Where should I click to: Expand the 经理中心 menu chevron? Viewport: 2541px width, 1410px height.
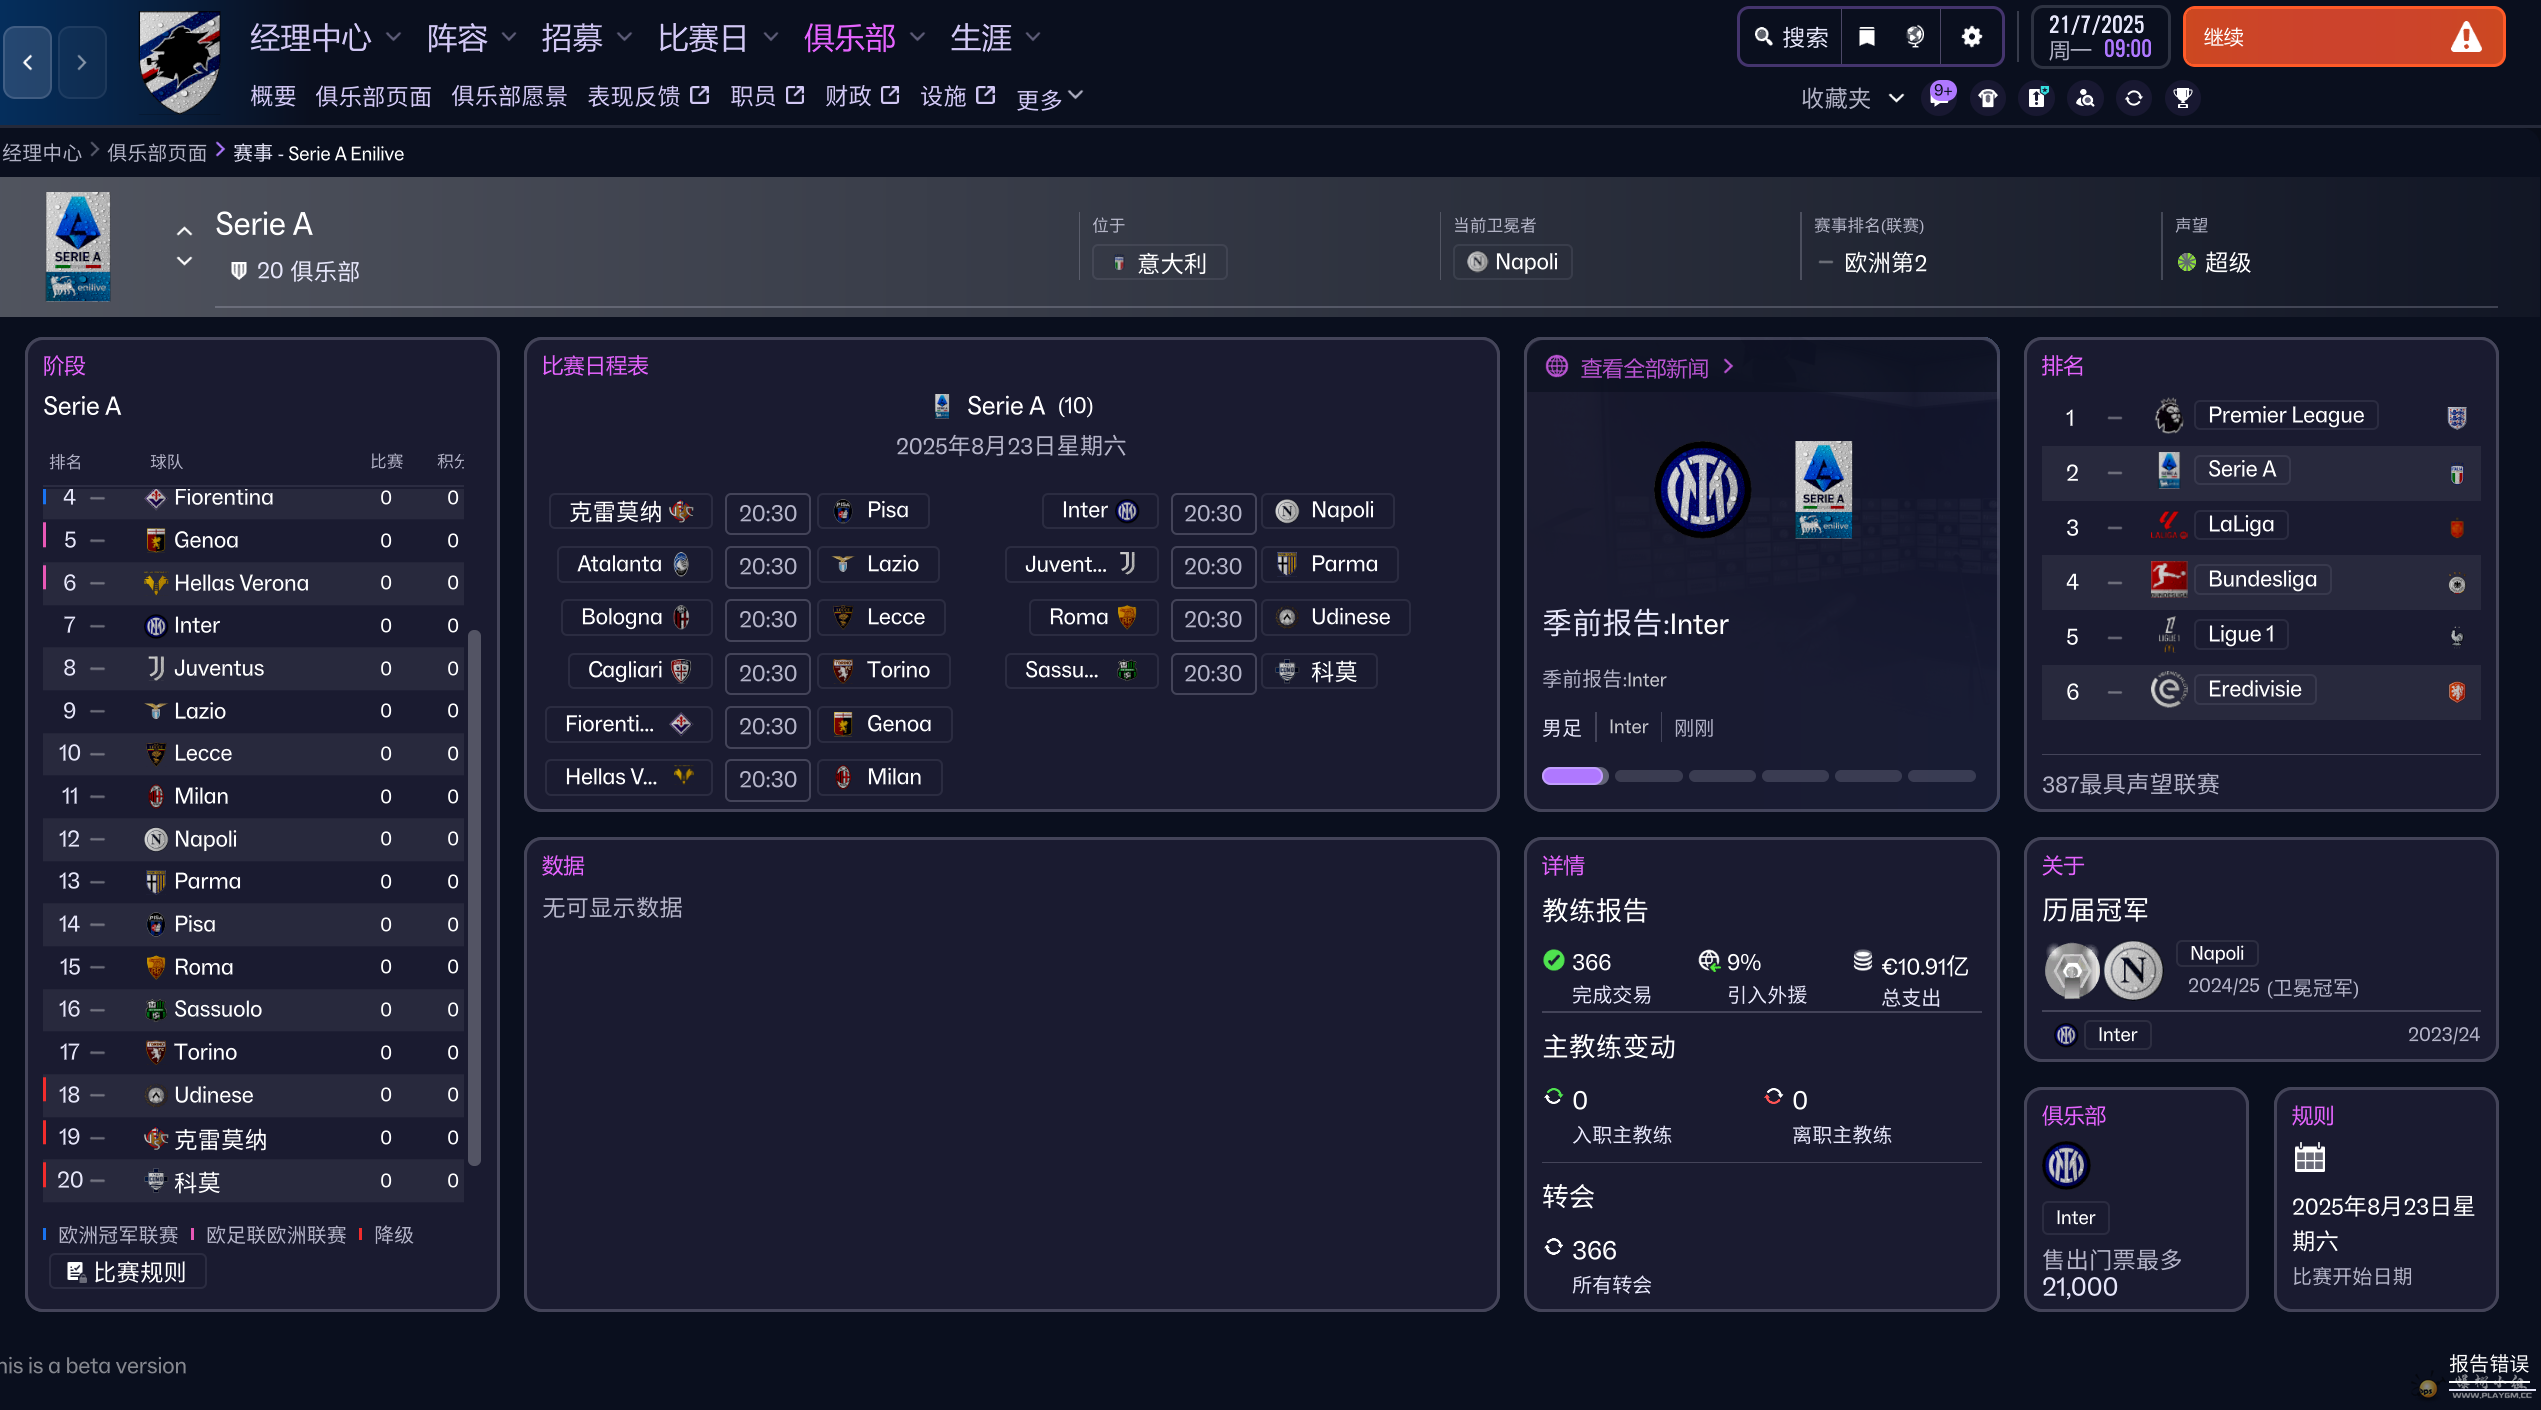[x=393, y=37]
